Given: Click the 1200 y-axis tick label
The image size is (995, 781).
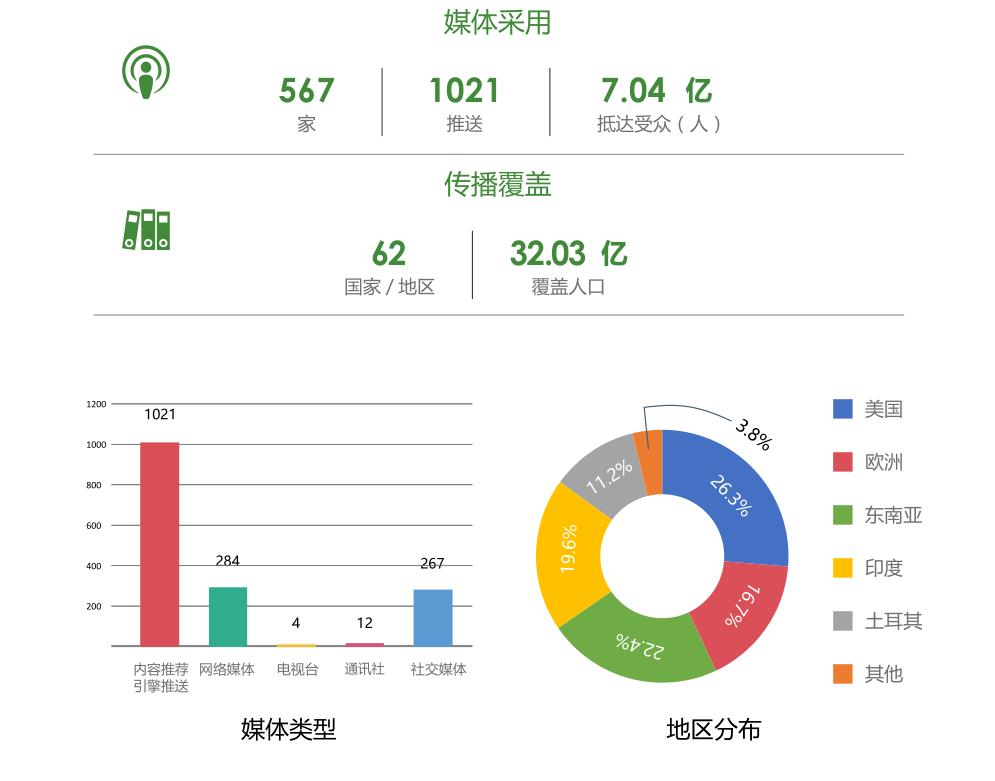Looking at the screenshot, I should [96, 404].
